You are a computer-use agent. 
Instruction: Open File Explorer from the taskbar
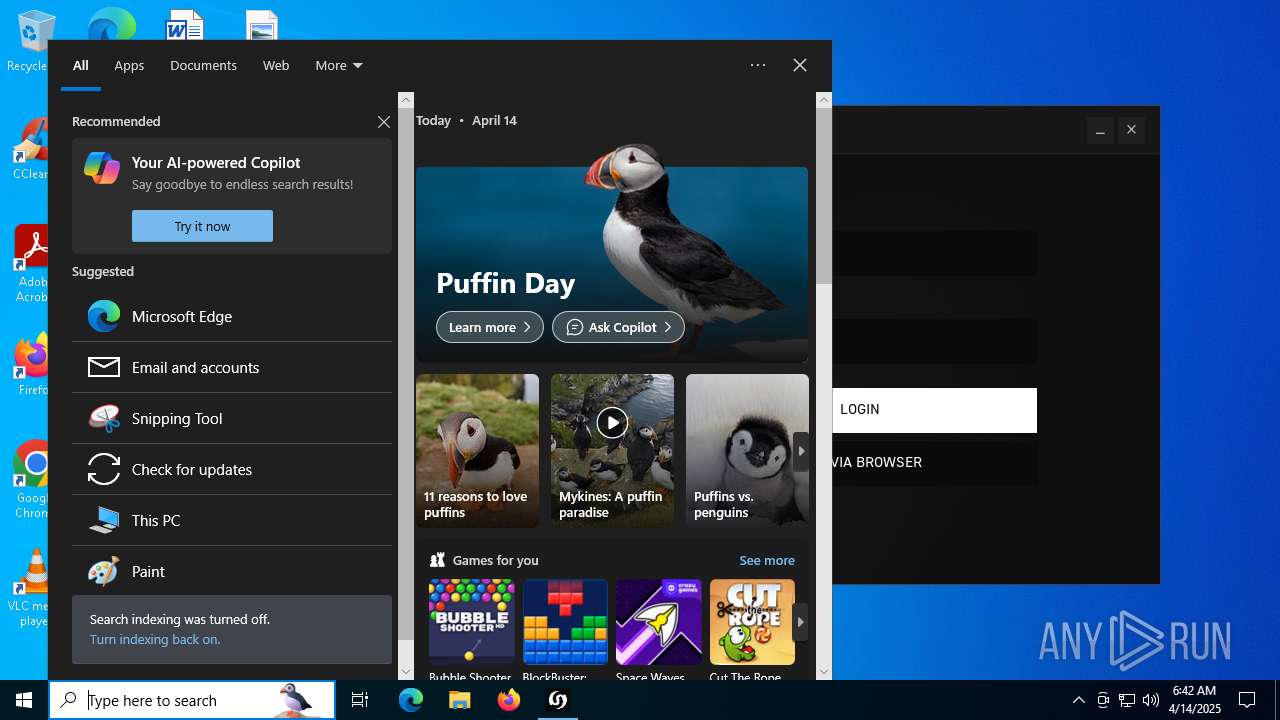[x=459, y=700]
